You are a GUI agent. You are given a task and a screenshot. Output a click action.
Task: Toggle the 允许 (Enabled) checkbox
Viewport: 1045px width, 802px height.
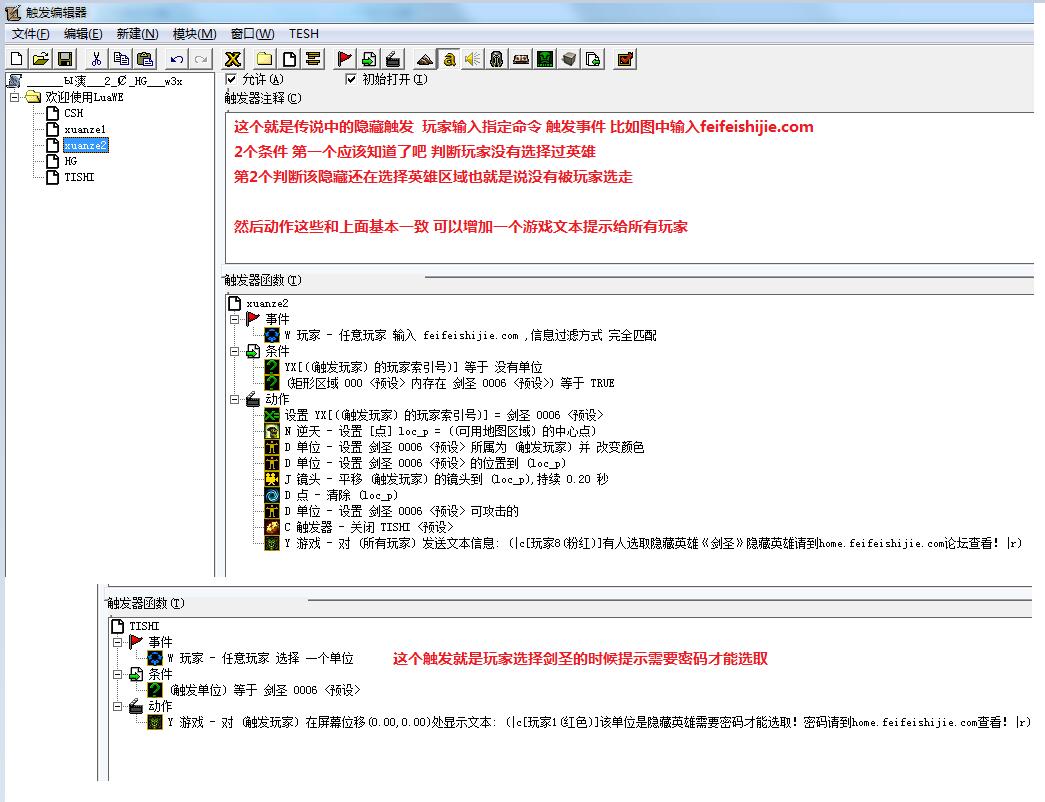point(232,80)
